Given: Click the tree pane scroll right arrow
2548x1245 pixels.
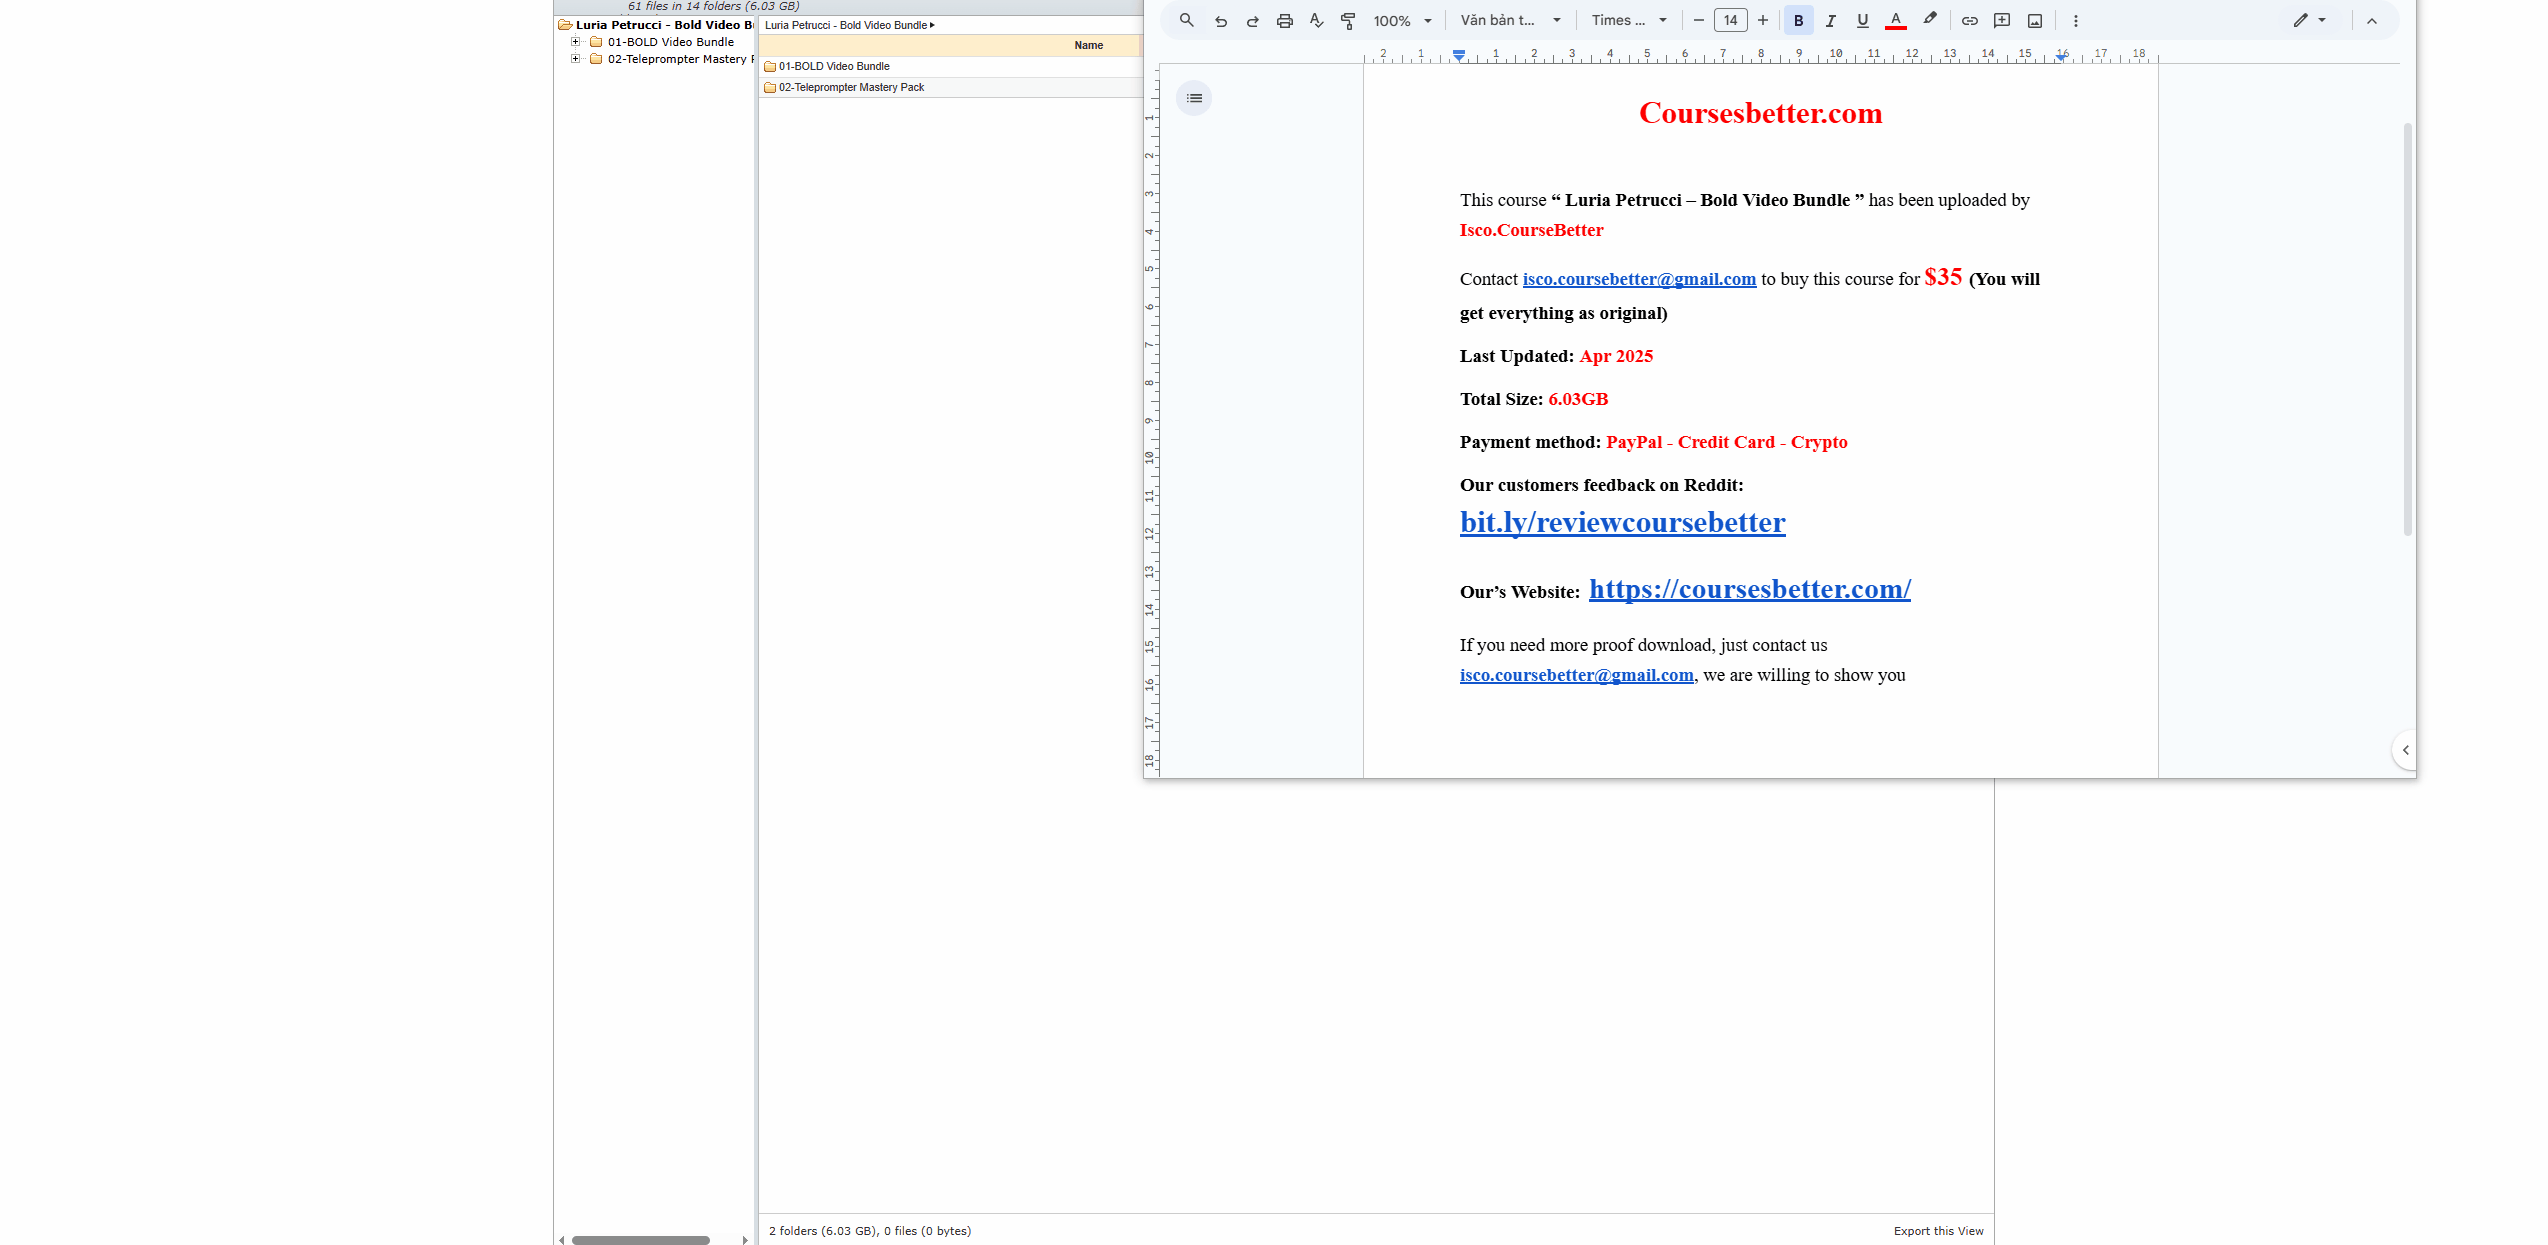Looking at the screenshot, I should point(745,1240).
